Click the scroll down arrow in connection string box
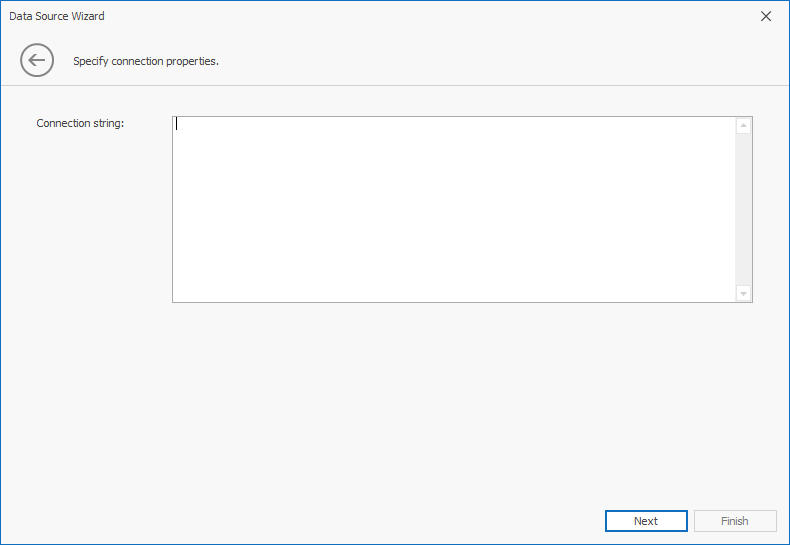790x545 pixels. (x=743, y=293)
